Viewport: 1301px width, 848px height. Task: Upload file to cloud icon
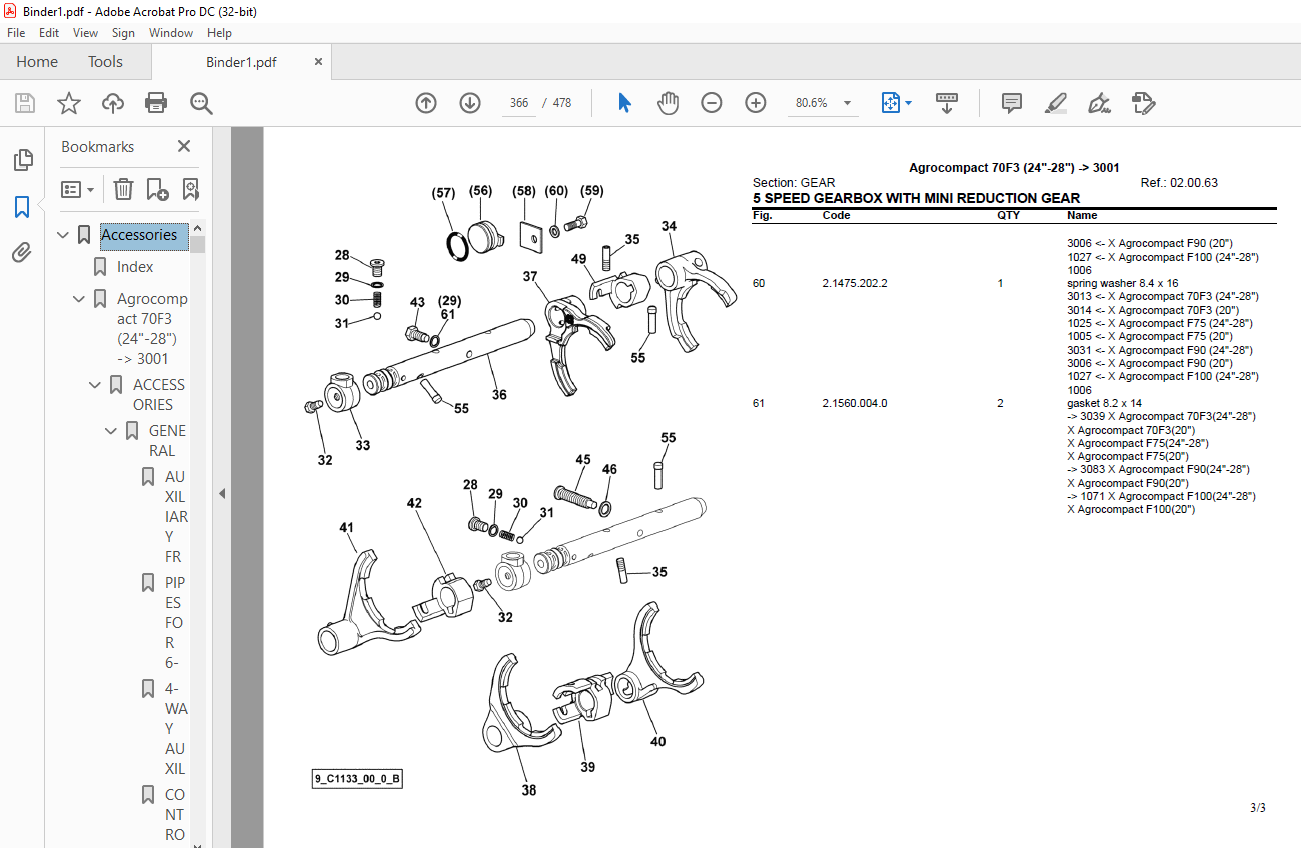click(x=113, y=103)
